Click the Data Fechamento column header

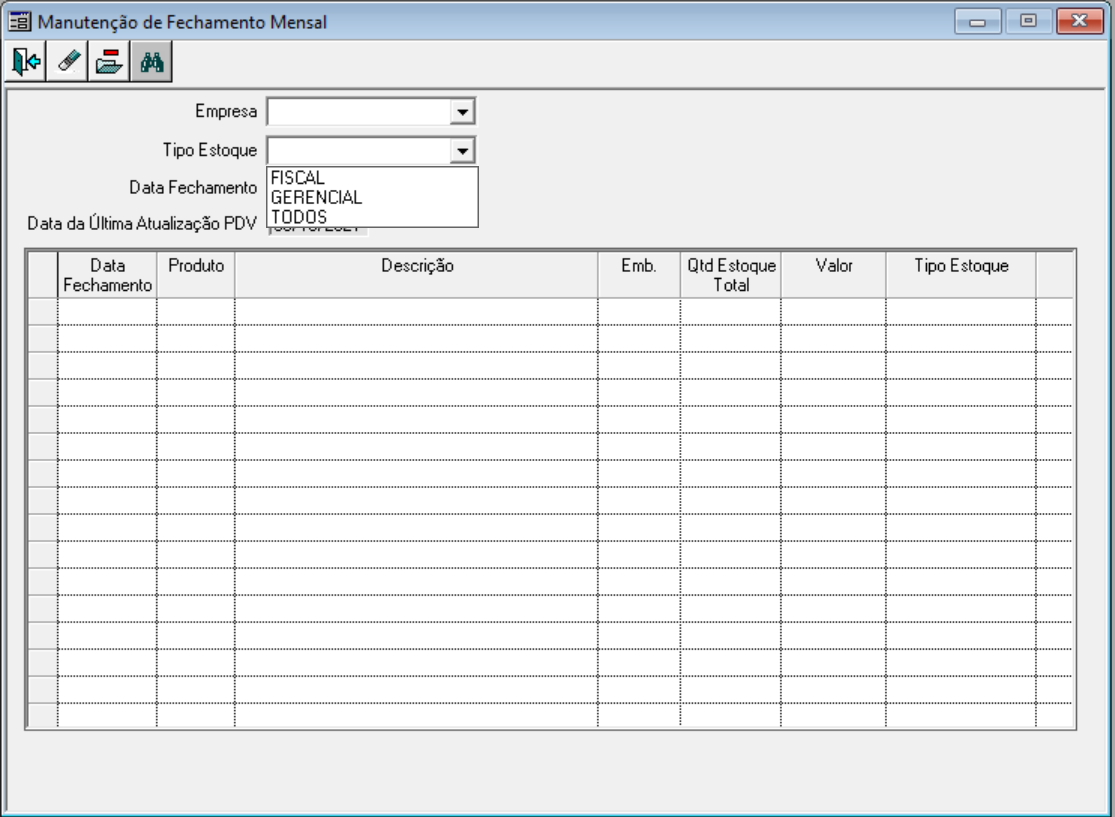(x=107, y=275)
